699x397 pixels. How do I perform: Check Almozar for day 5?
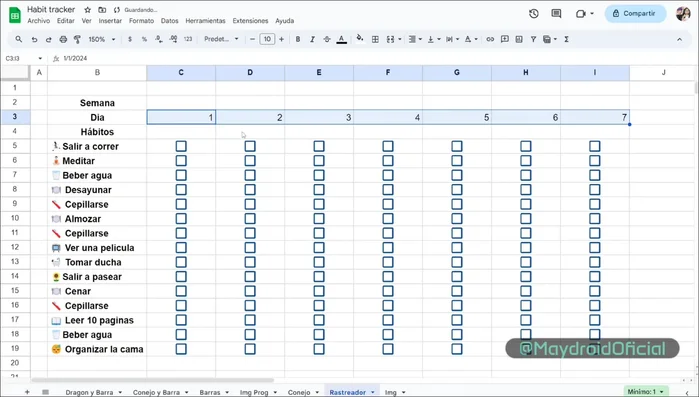pyautogui.click(x=457, y=219)
